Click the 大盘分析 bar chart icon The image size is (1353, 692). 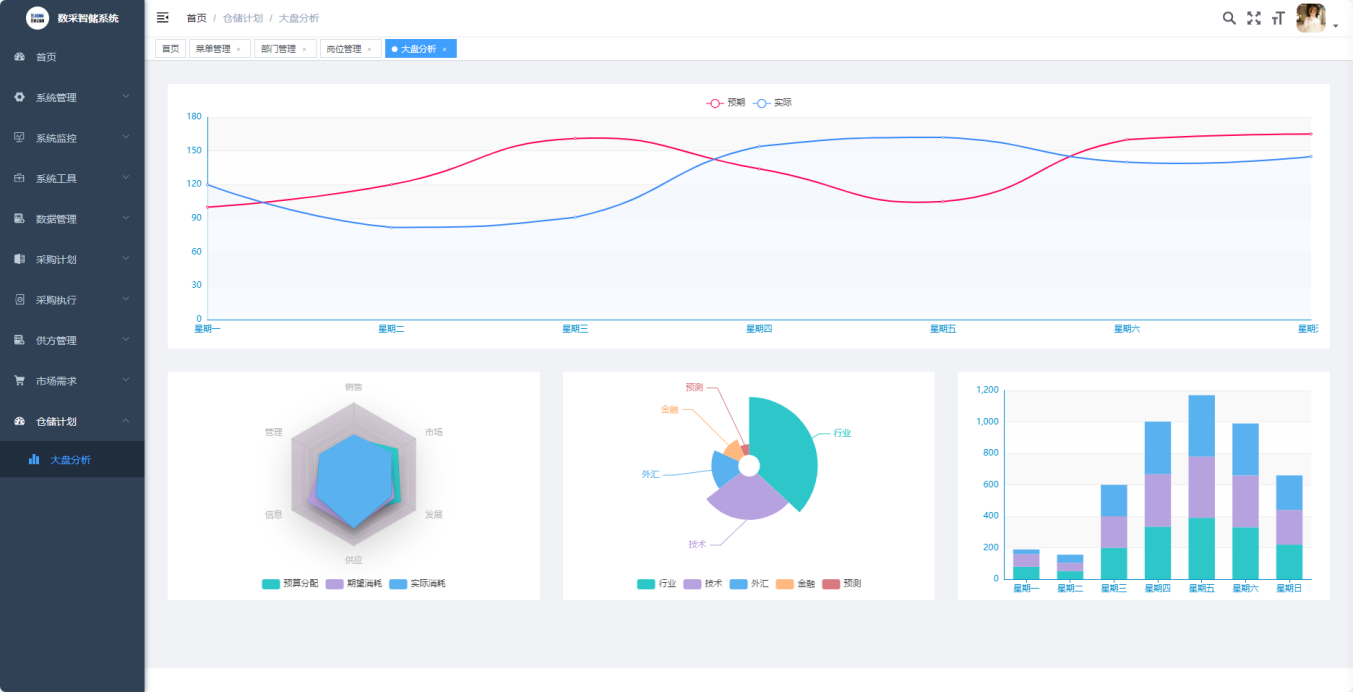coord(34,459)
